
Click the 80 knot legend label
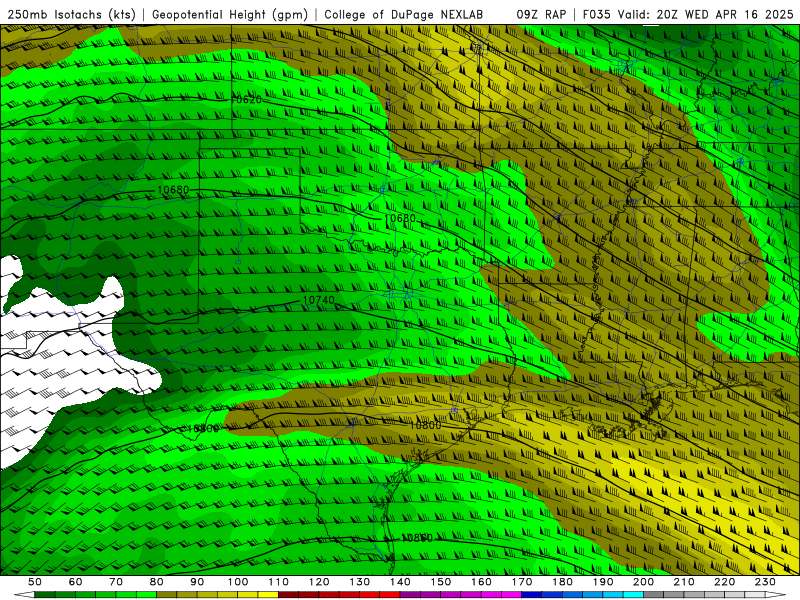coord(157,582)
